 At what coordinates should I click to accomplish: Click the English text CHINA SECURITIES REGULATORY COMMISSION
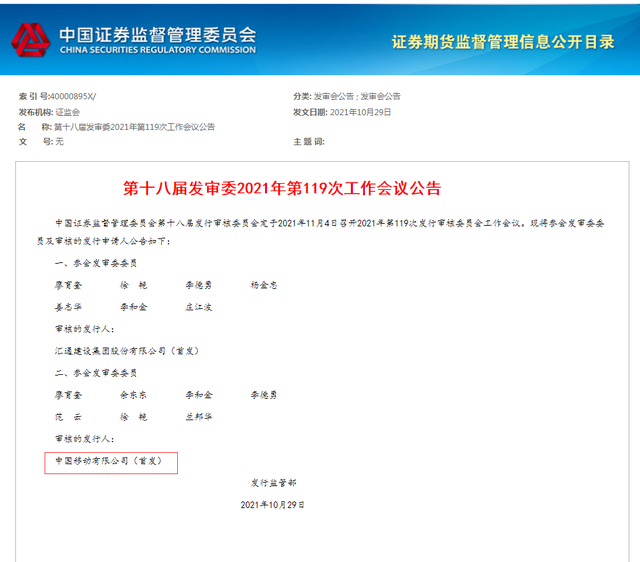pyautogui.click(x=157, y=49)
